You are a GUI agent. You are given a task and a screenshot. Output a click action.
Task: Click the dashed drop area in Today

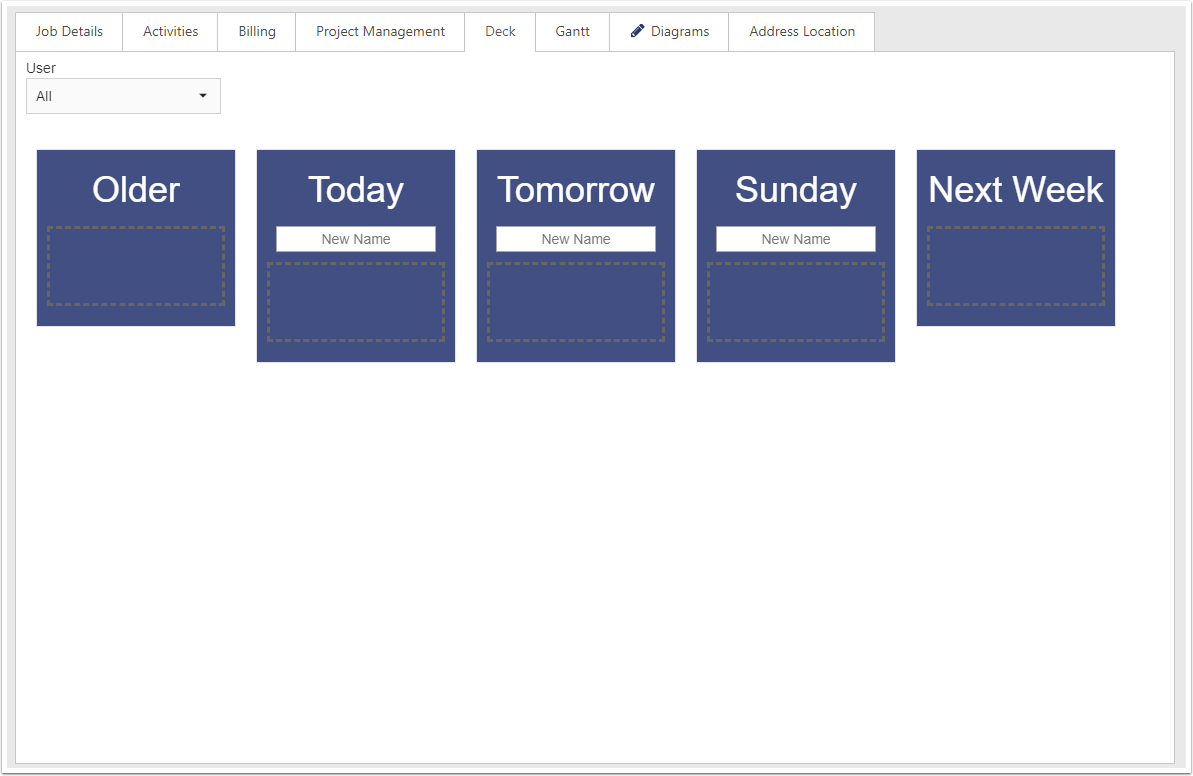[x=356, y=302]
